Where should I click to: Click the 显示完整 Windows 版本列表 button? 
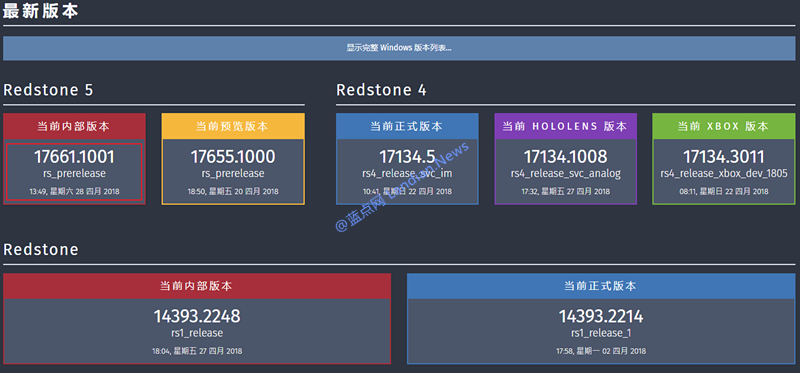399,48
